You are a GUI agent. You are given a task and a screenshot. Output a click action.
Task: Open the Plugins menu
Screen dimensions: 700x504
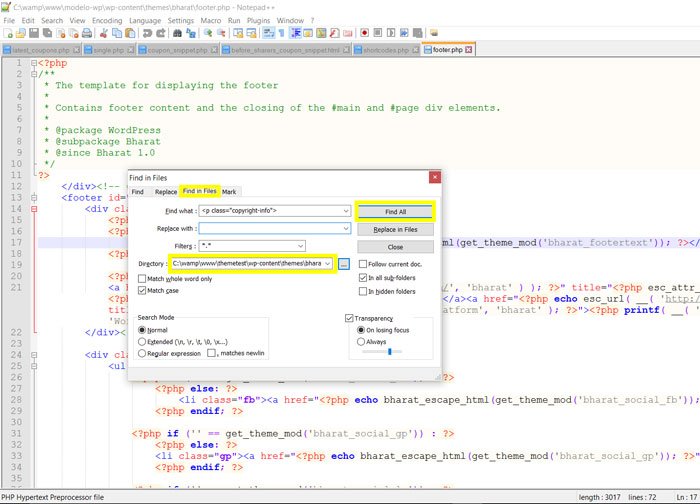point(258,21)
